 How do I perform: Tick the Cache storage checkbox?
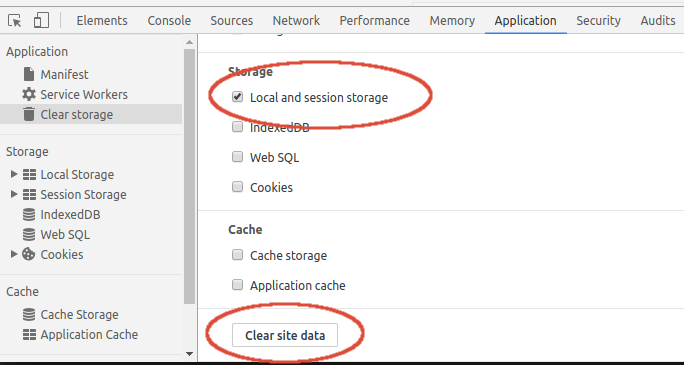[237, 255]
